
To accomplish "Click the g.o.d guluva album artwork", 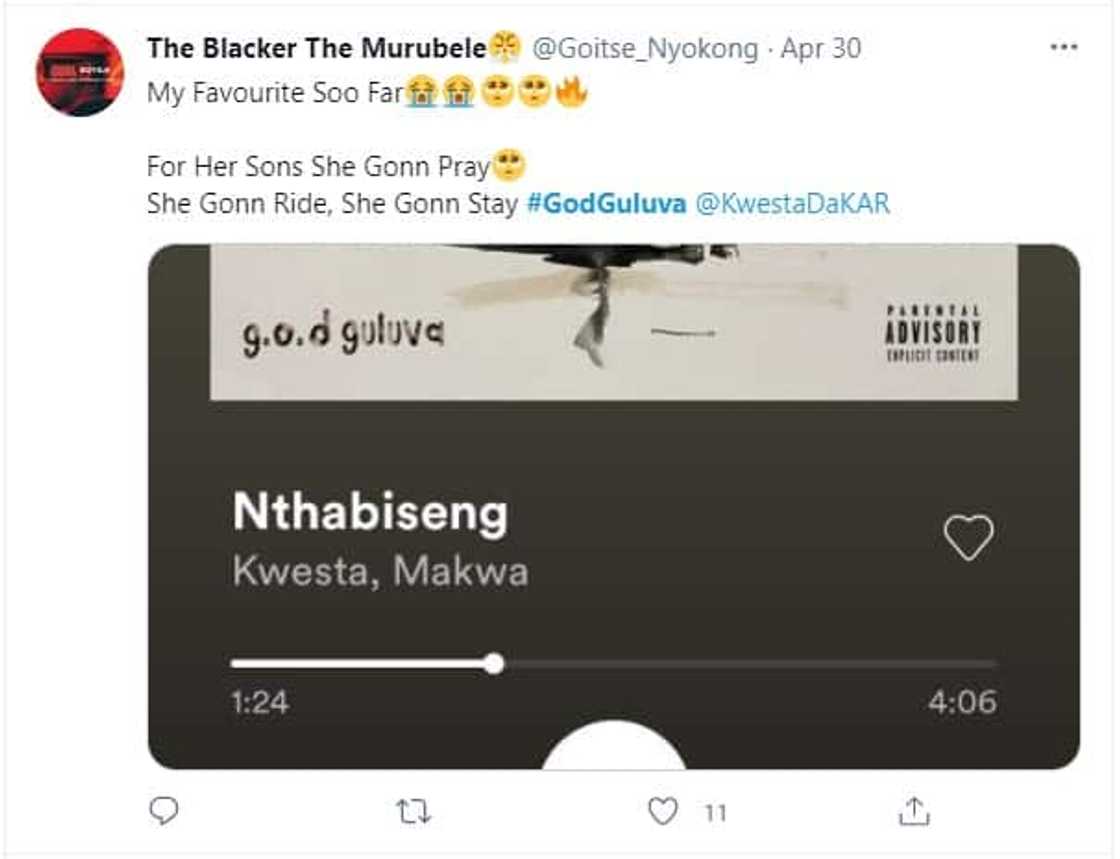I will [x=613, y=322].
